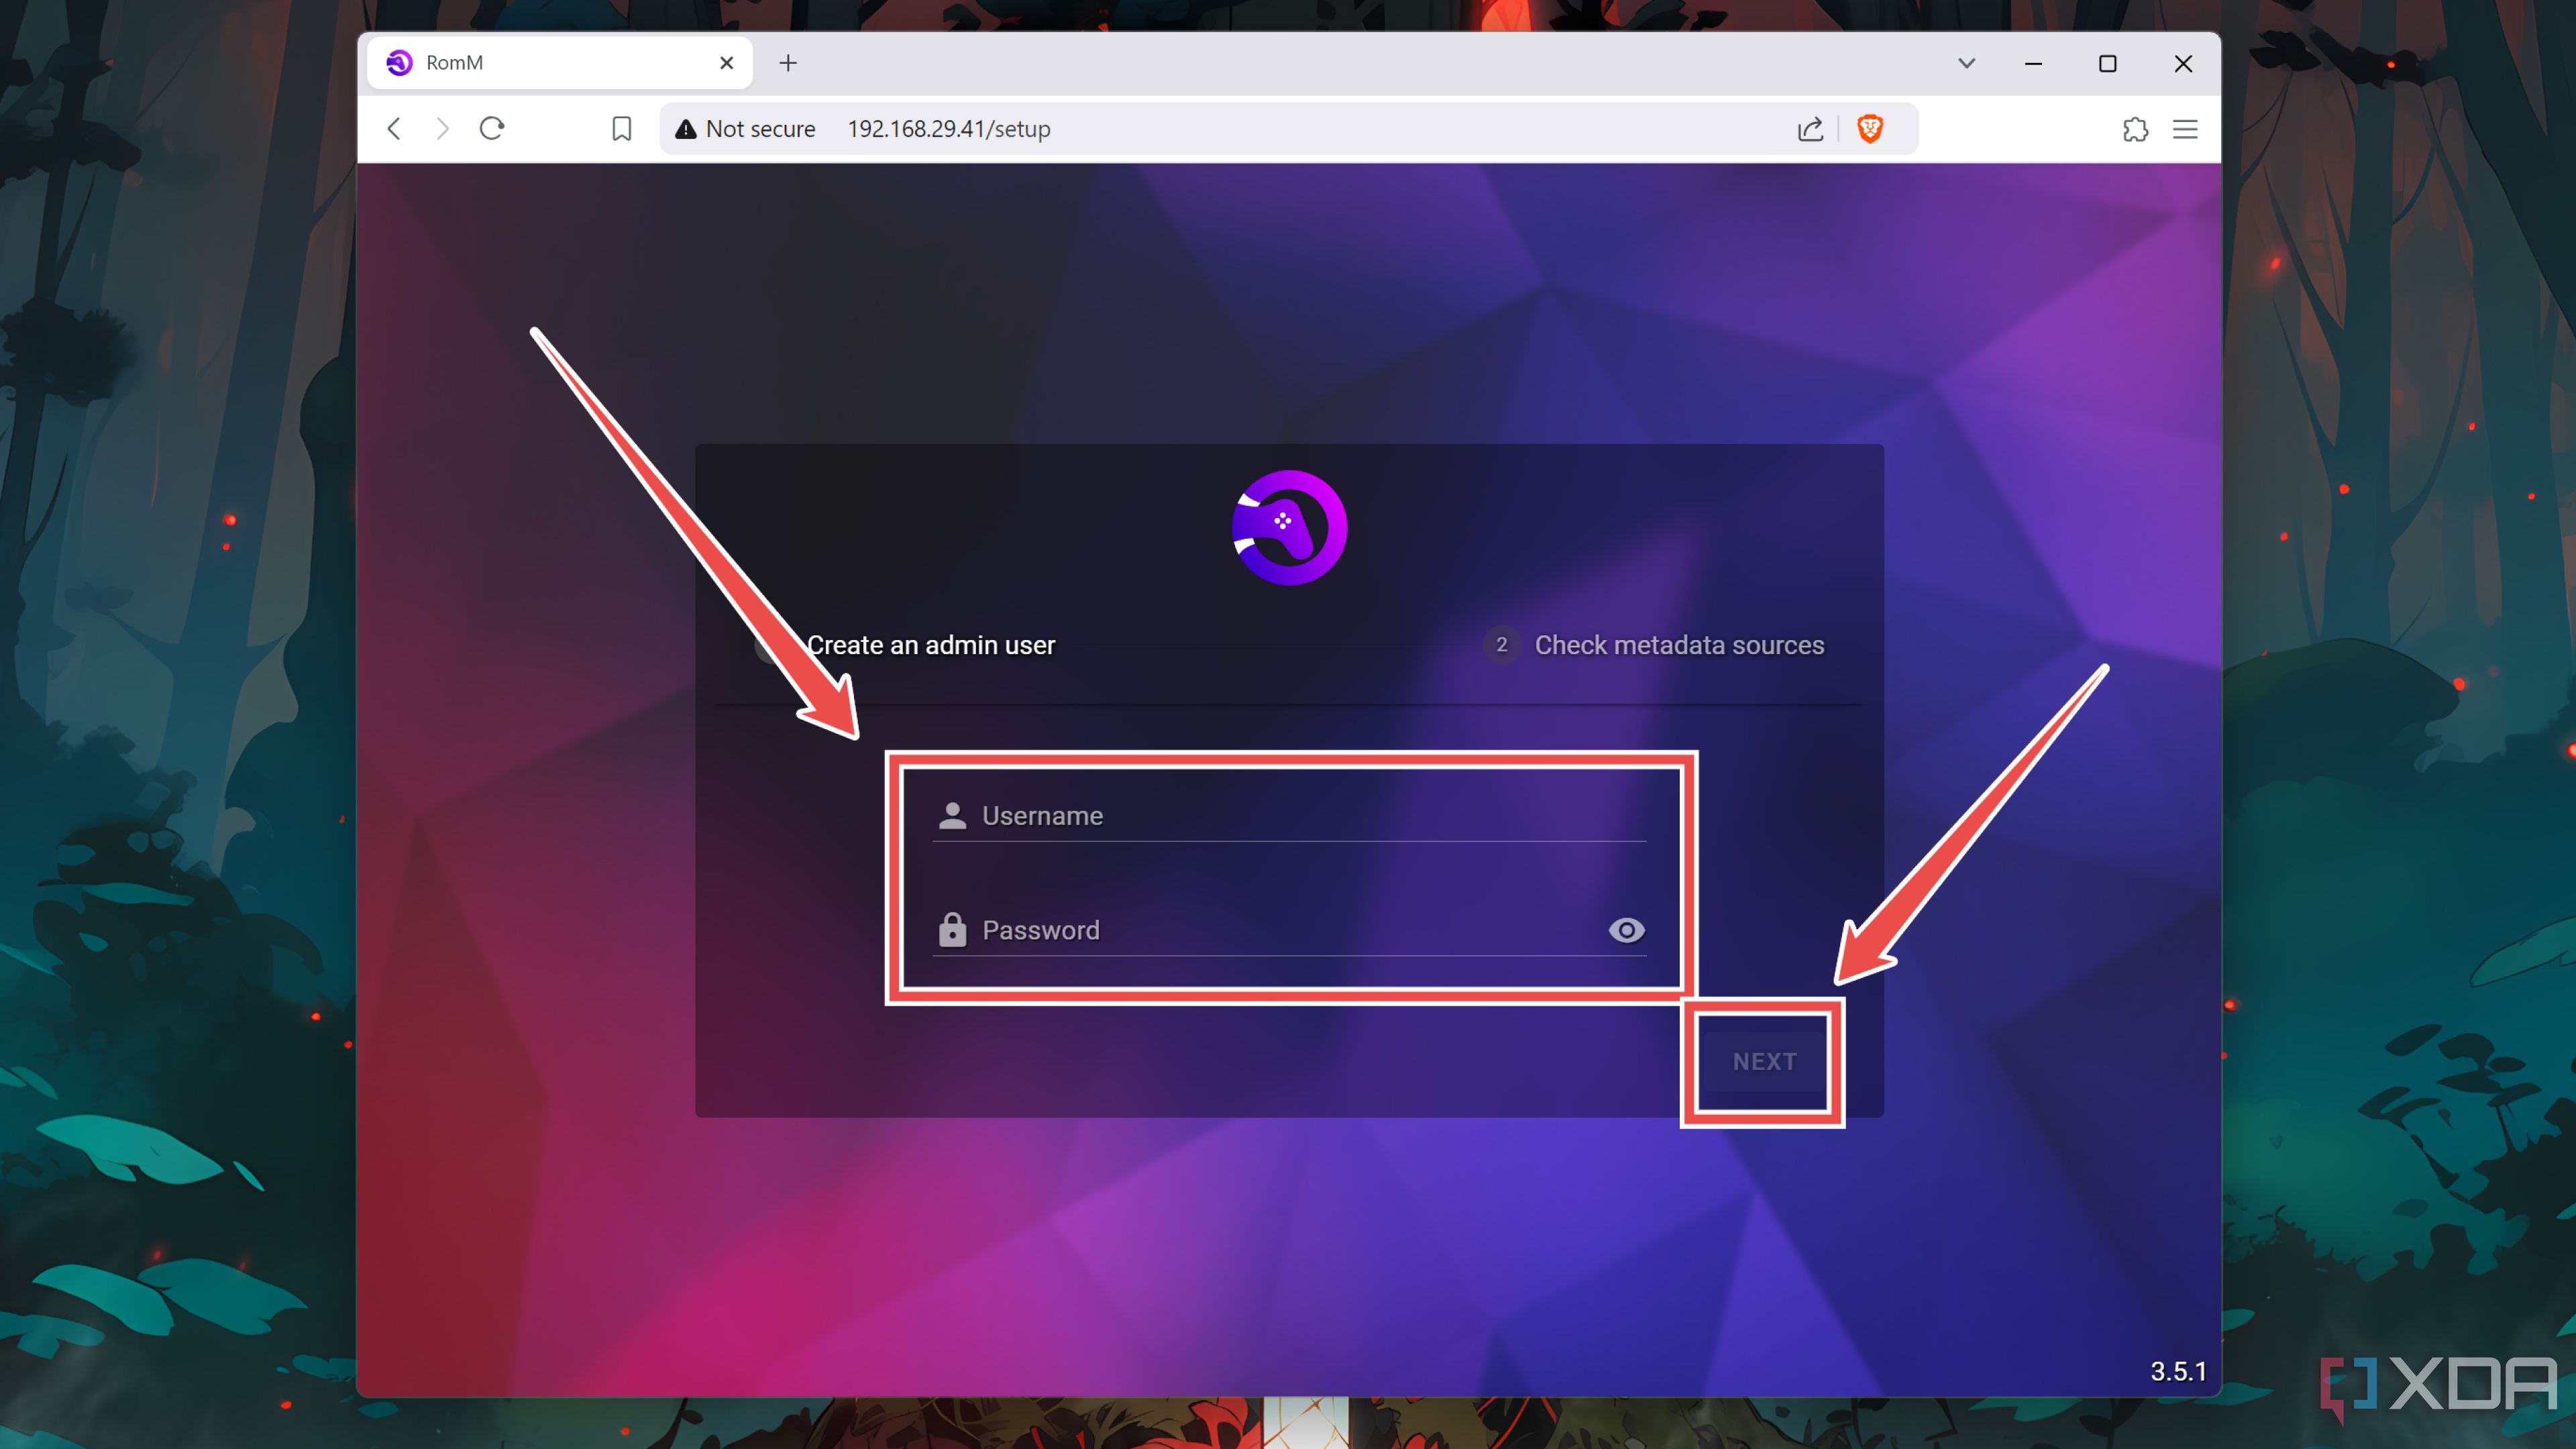Click the browser extensions icon
Viewport: 2576px width, 1449px height.
click(2134, 127)
